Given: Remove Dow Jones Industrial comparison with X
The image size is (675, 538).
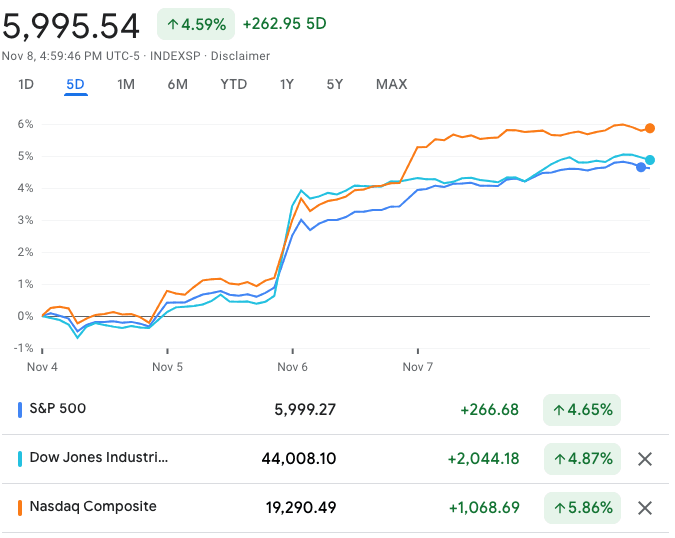Looking at the screenshot, I should [645, 459].
